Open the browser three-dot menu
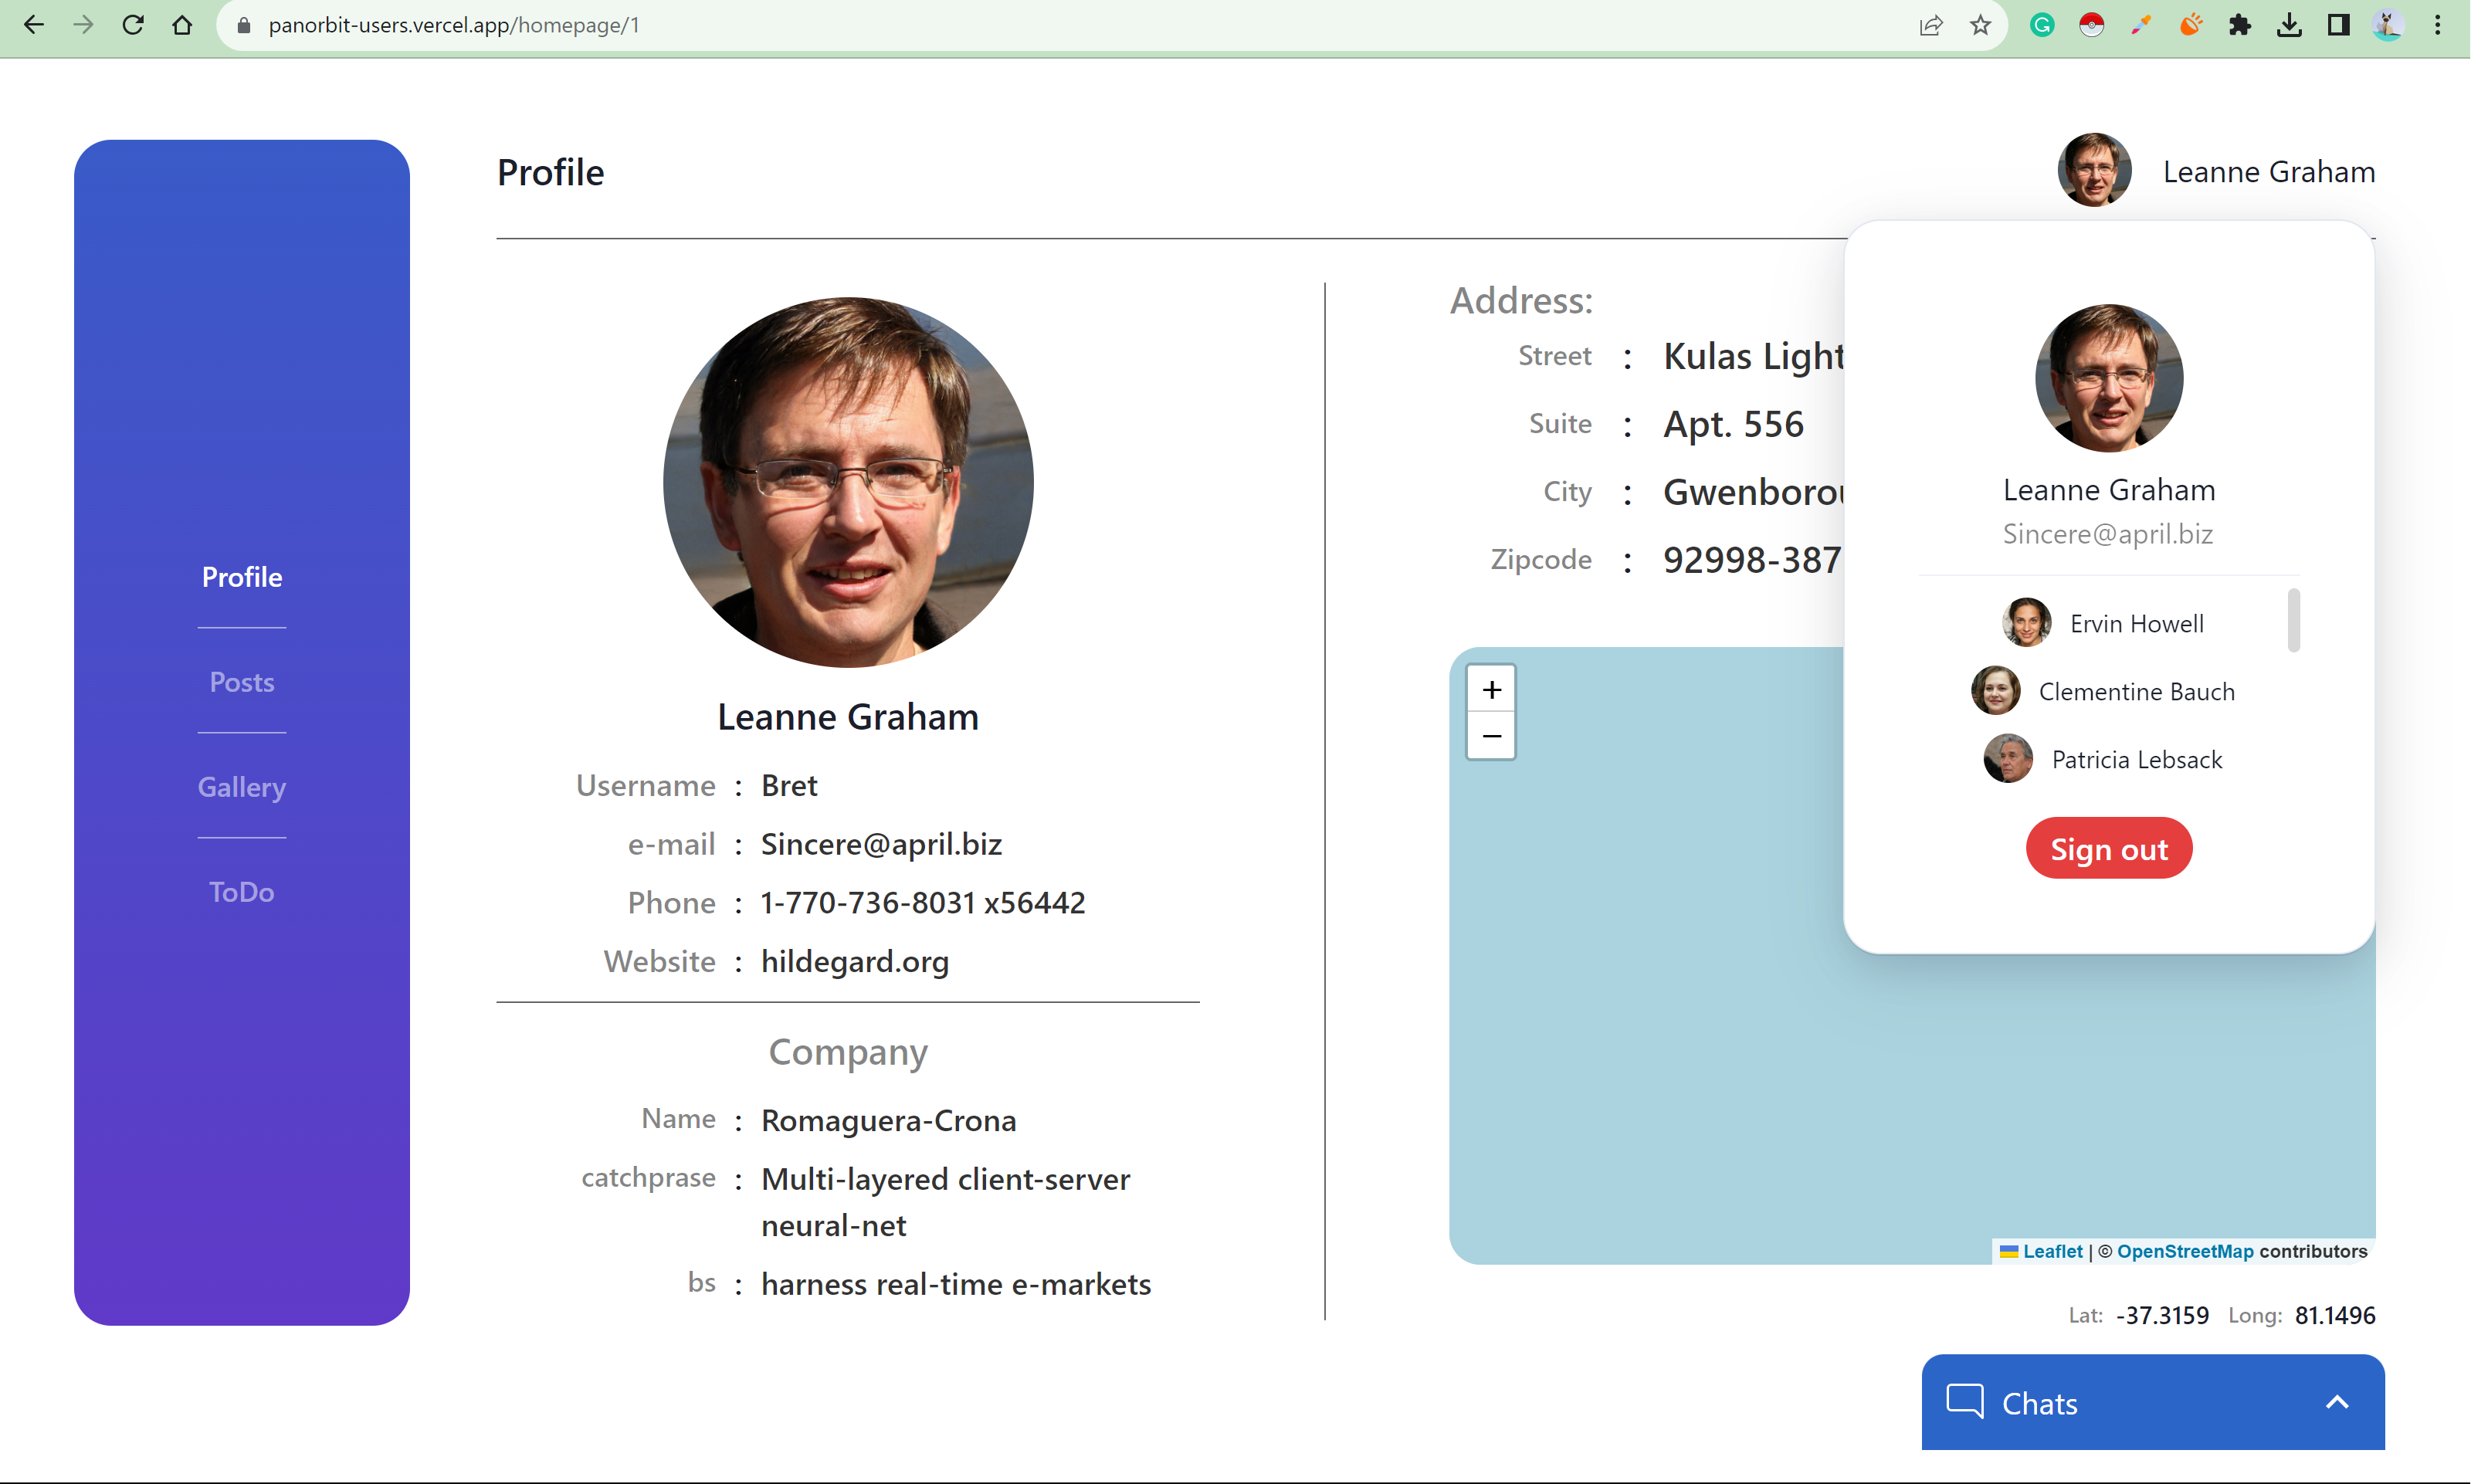The height and width of the screenshot is (1484, 2471). pos(2438,25)
